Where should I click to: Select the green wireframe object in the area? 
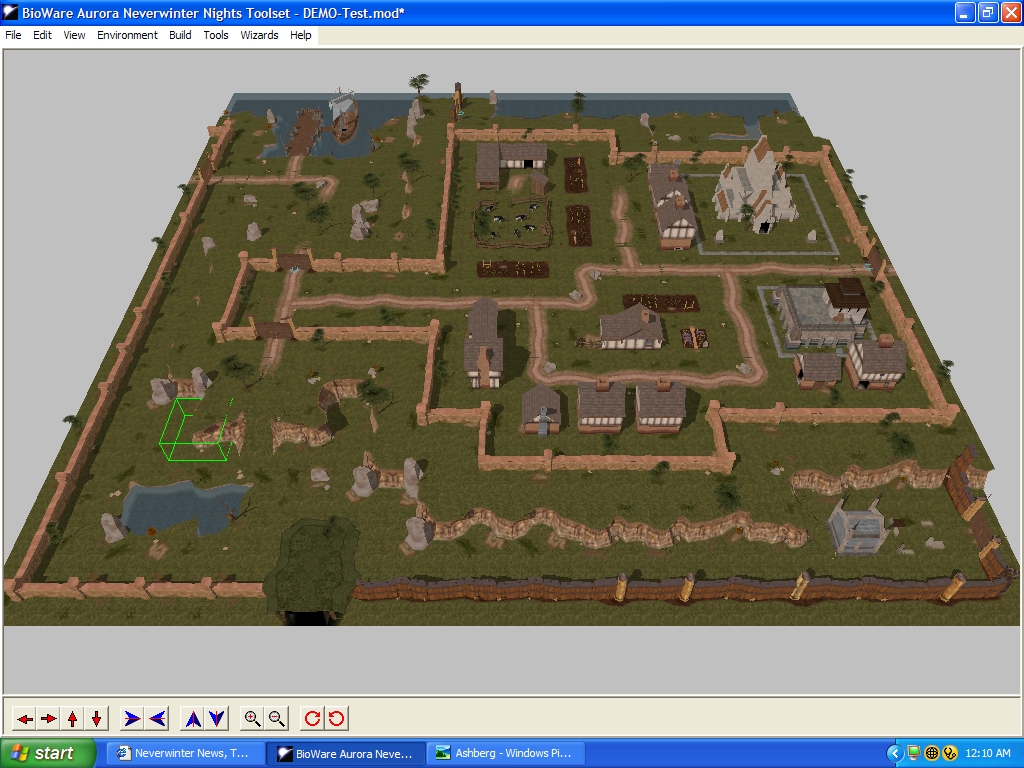coord(190,430)
